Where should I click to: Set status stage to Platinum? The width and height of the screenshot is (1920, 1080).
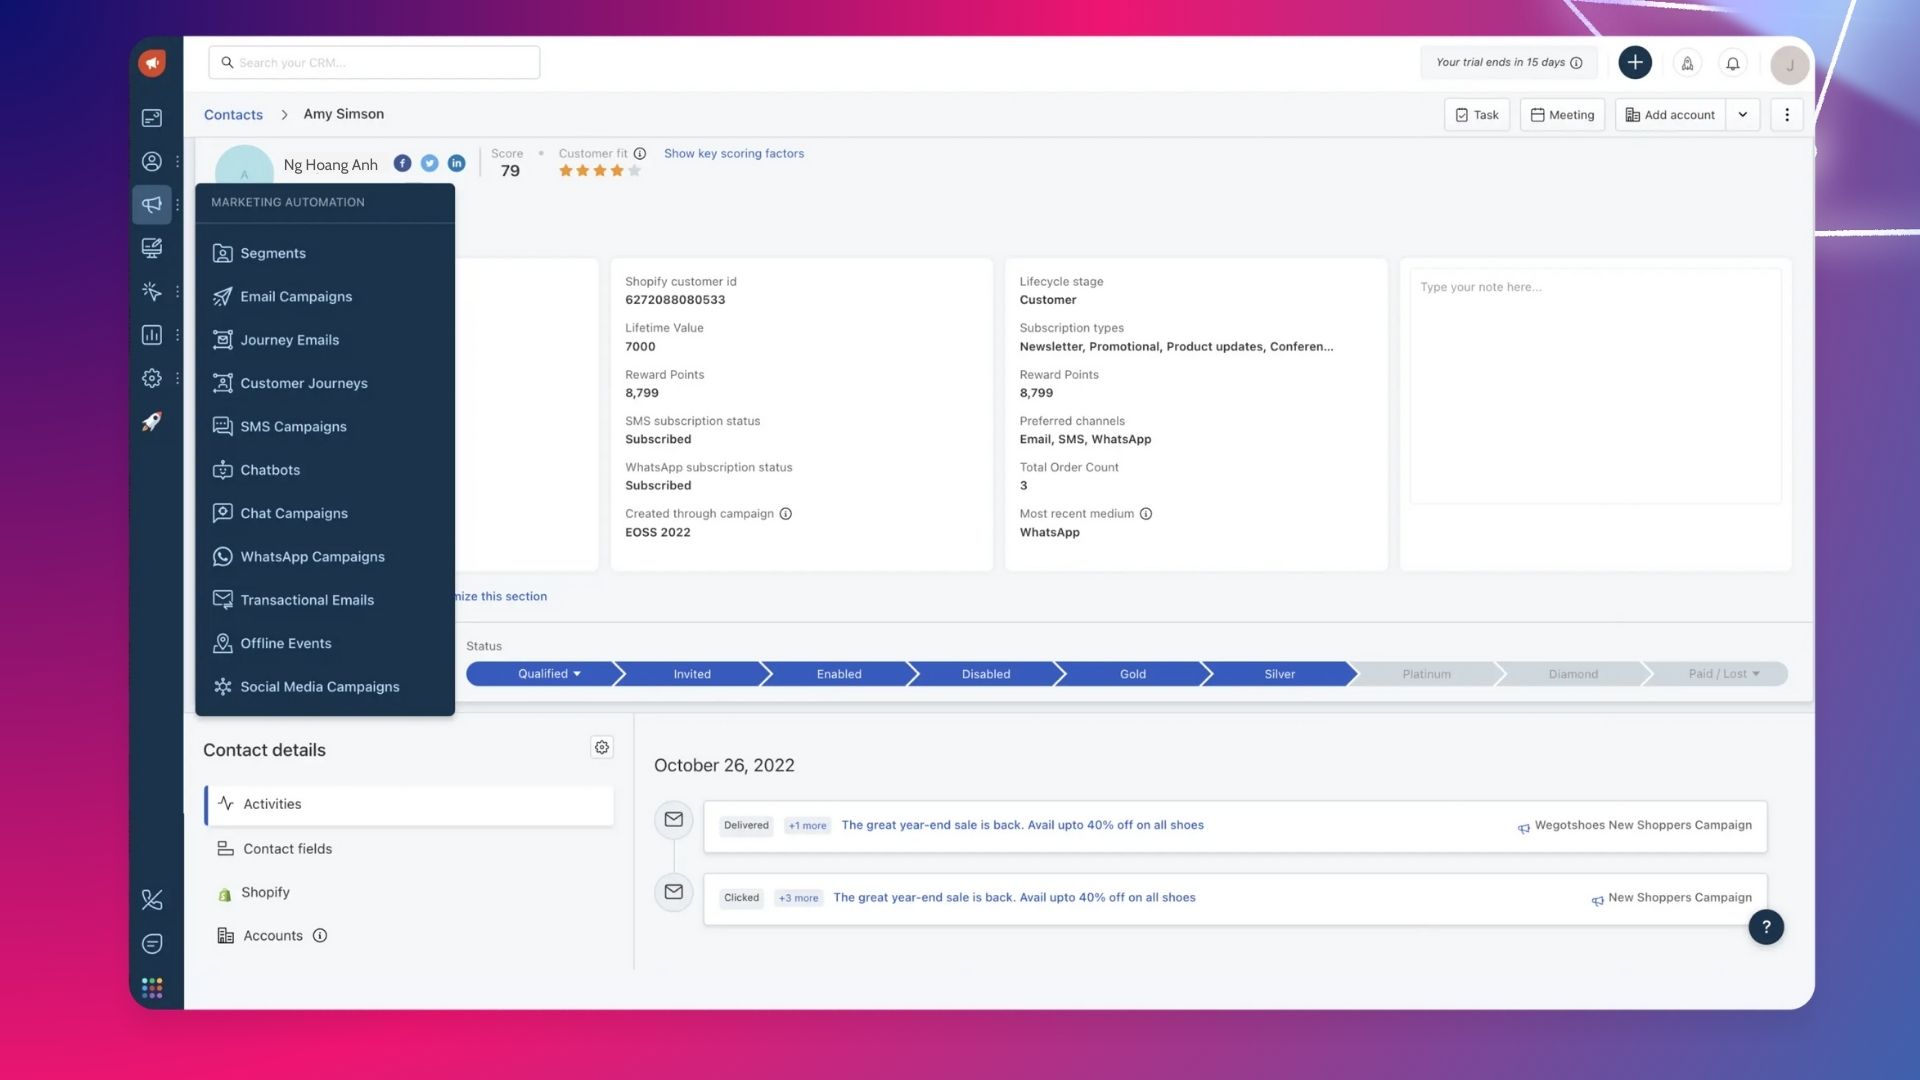coord(1426,674)
